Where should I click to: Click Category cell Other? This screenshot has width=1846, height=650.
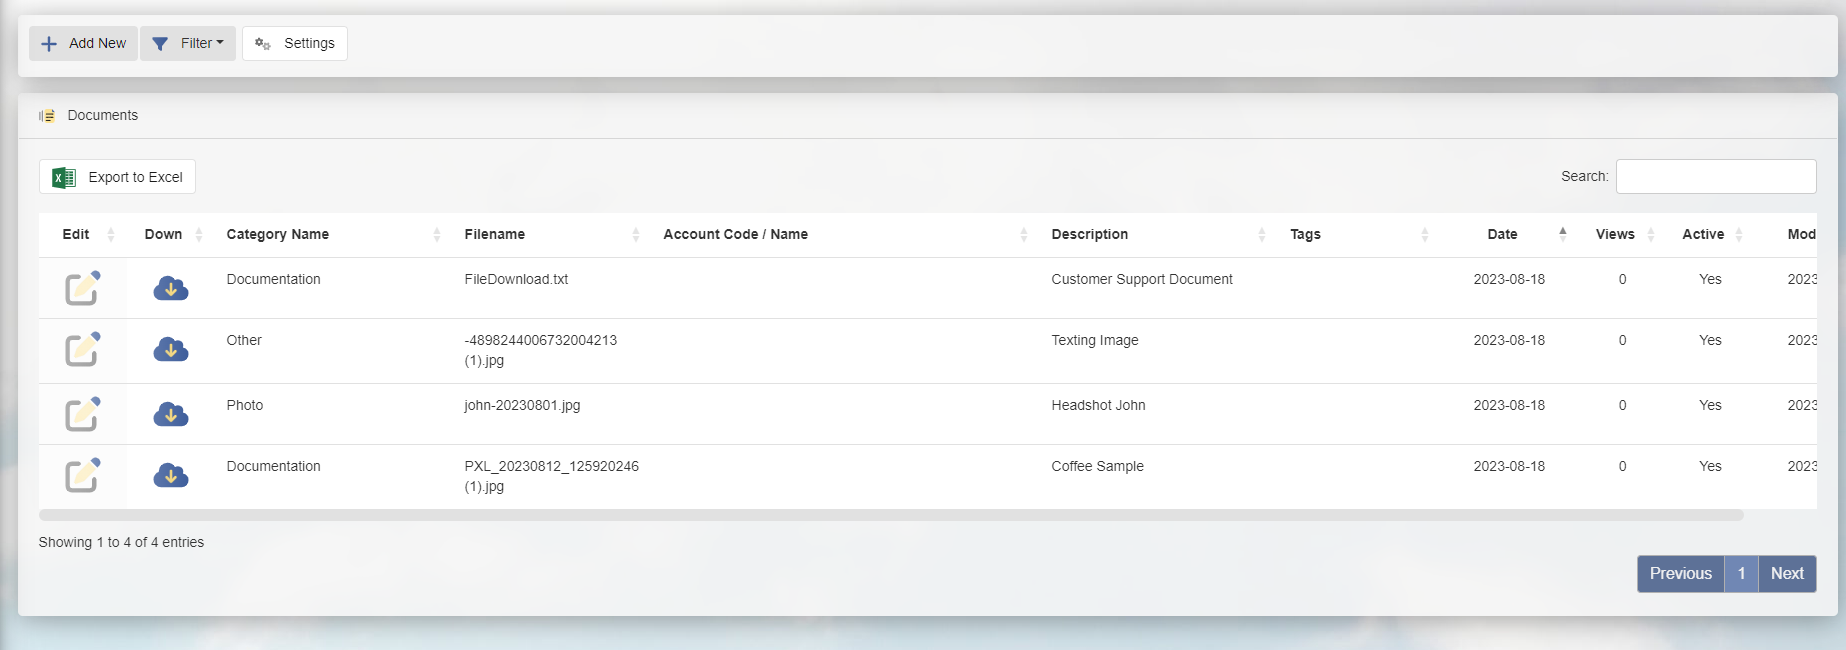point(244,341)
